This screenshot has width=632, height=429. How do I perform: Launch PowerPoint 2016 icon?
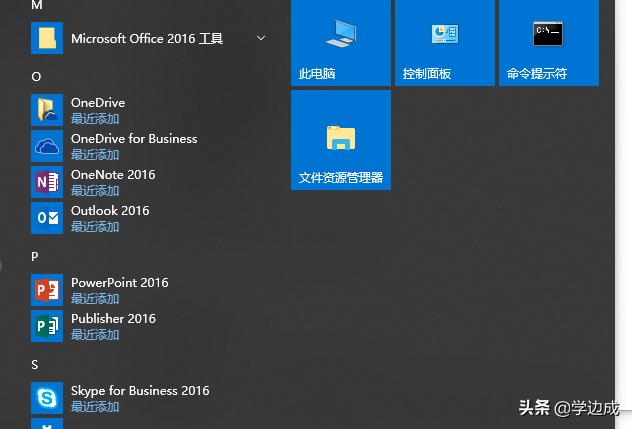pyautogui.click(x=47, y=290)
